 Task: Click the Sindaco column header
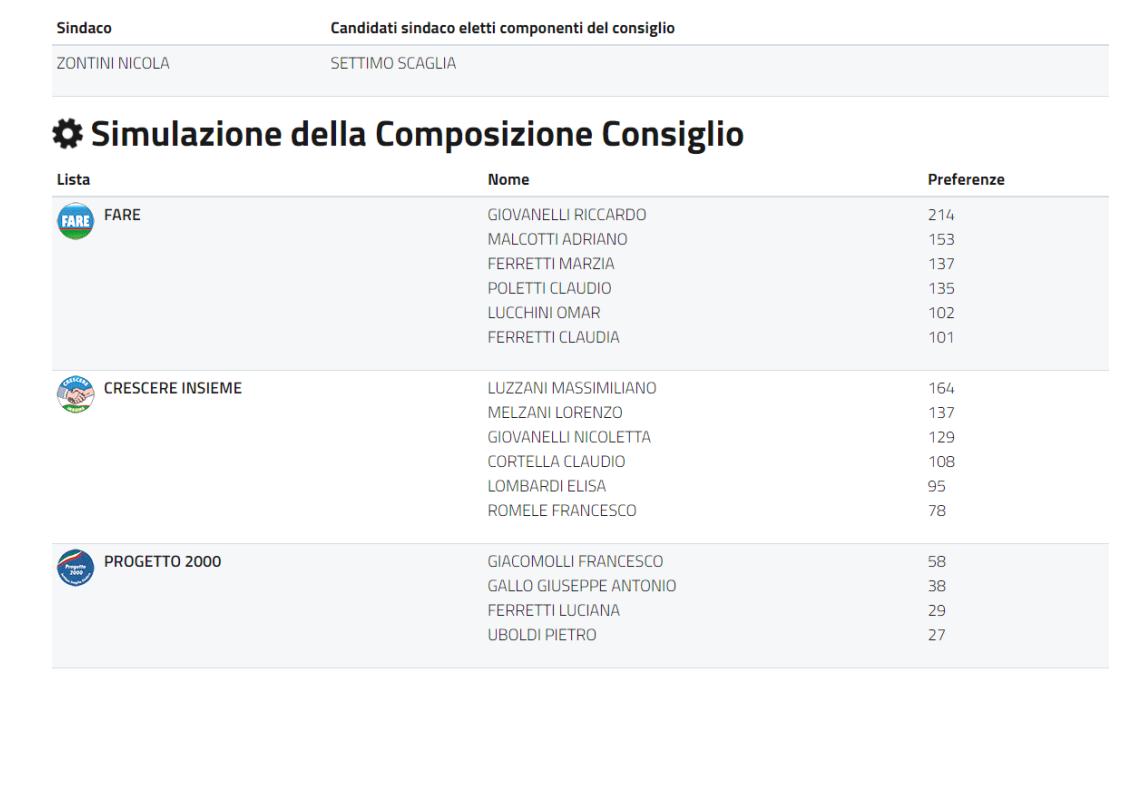pyautogui.click(x=84, y=28)
